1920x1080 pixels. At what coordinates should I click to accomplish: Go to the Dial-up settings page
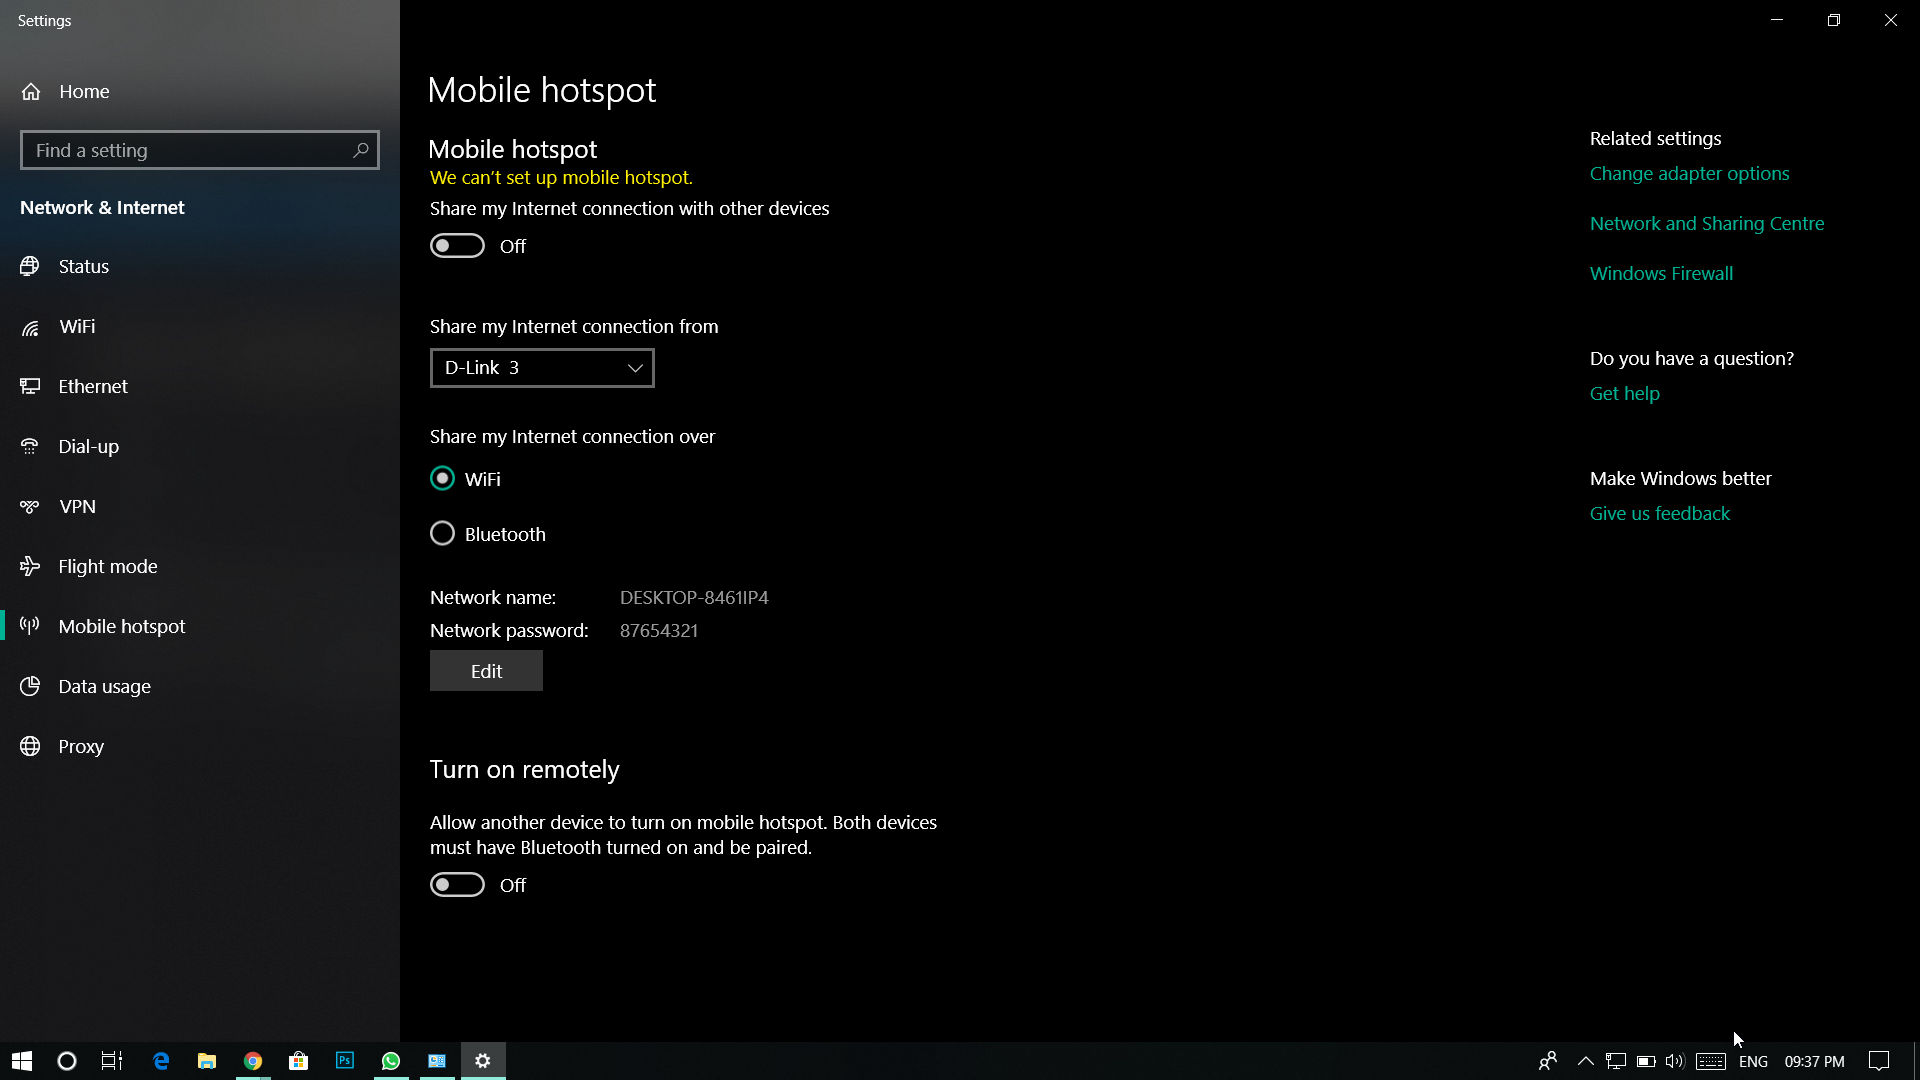(x=88, y=447)
